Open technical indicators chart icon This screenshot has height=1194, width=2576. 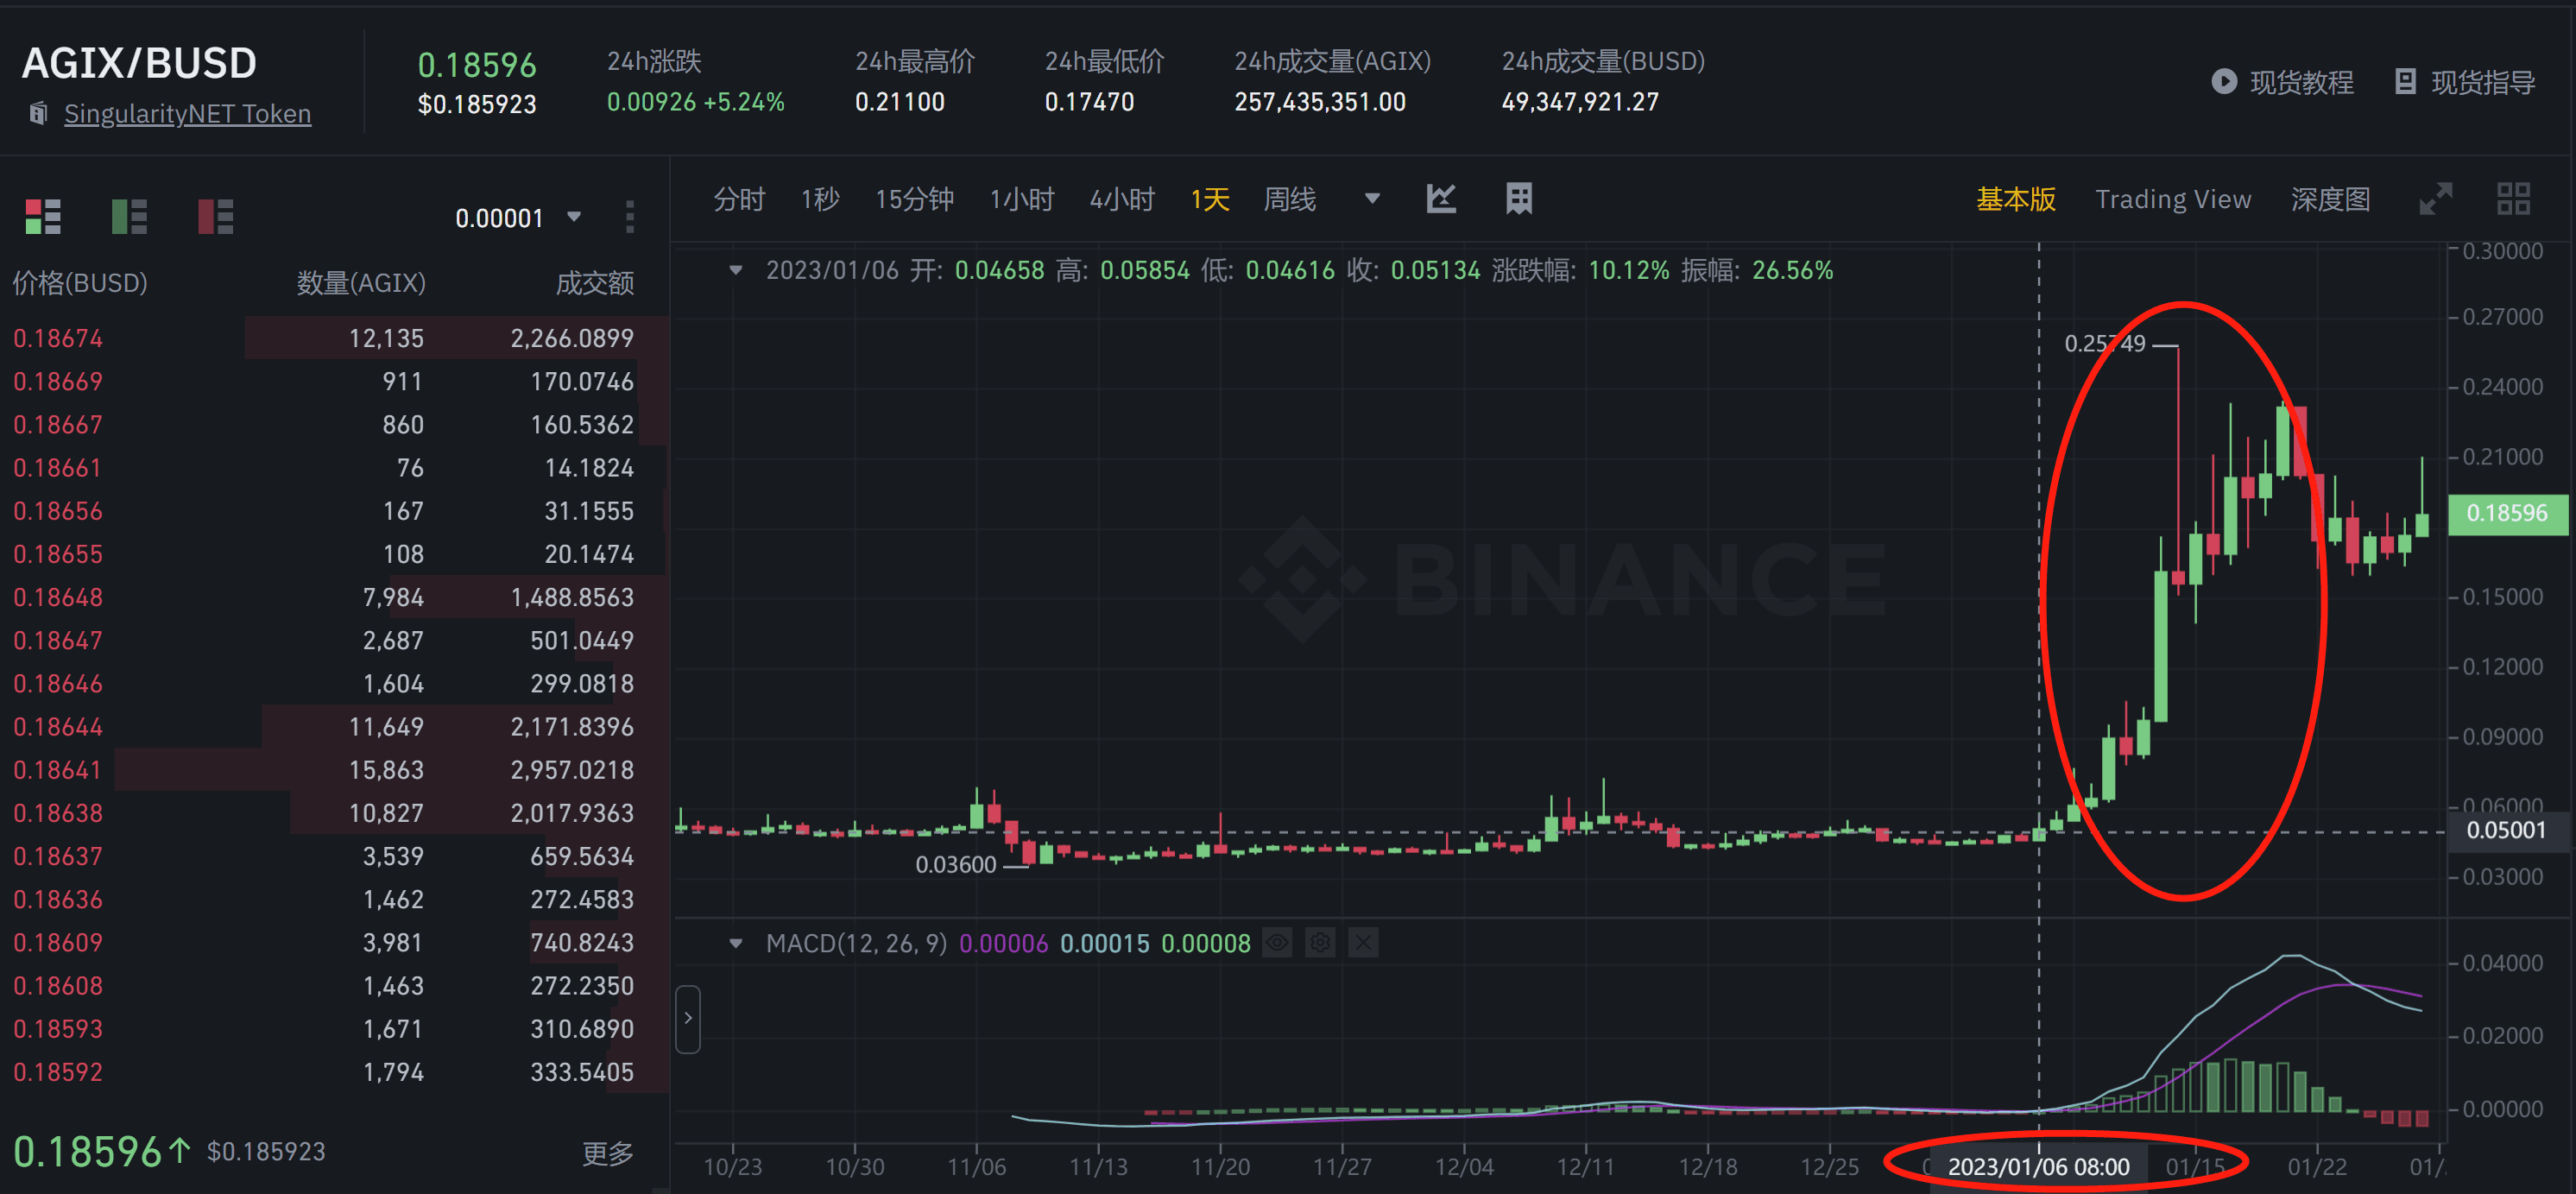(1440, 199)
